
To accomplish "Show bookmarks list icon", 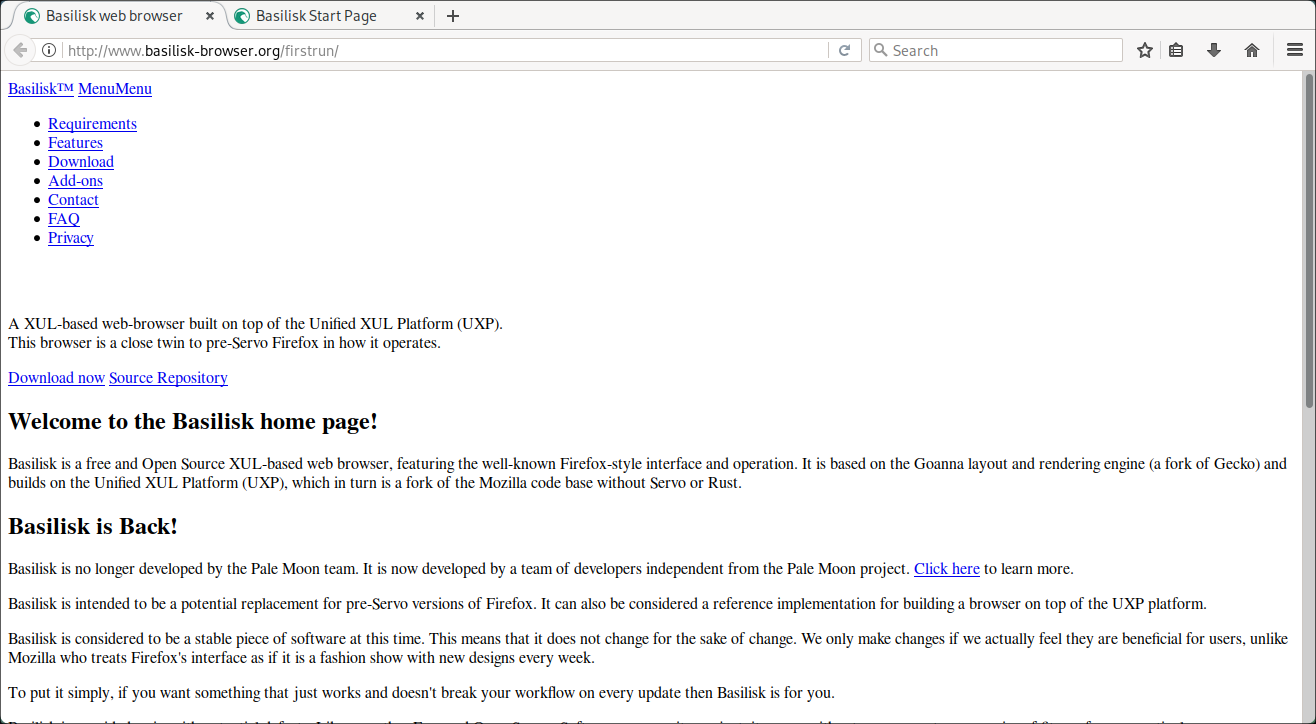I will click(1177, 50).
